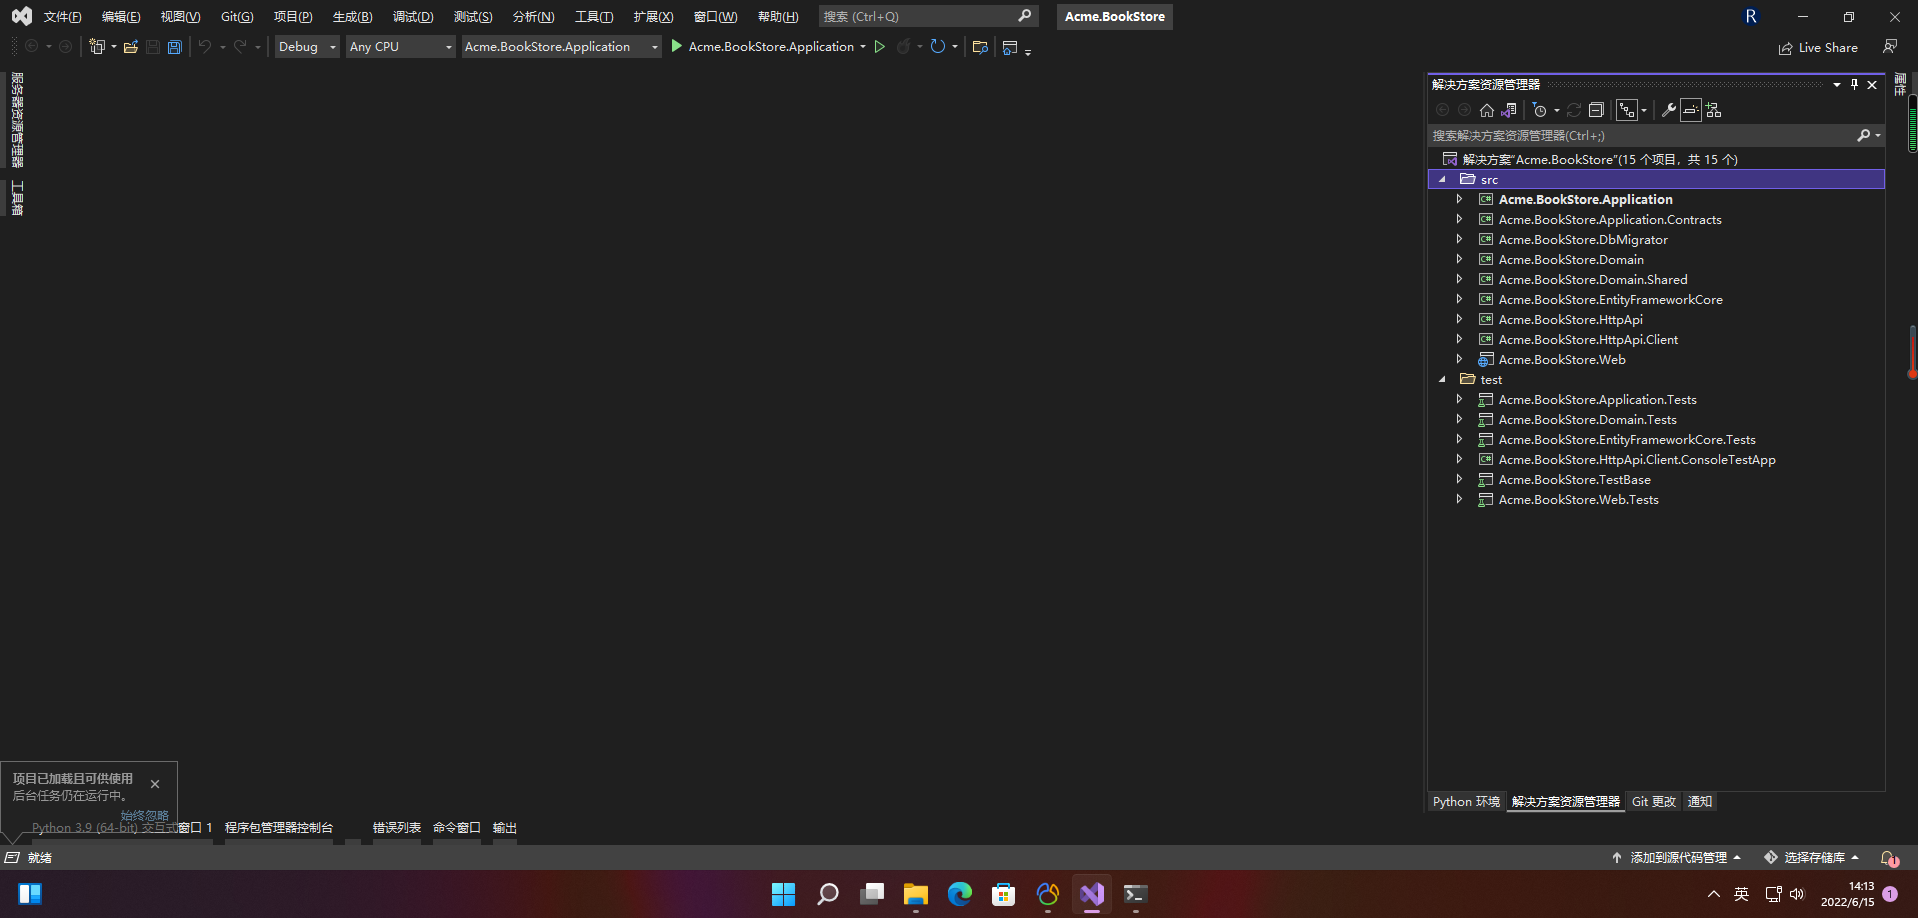Click the New Project toolbar icon
This screenshot has width=1918, height=918.
97,47
